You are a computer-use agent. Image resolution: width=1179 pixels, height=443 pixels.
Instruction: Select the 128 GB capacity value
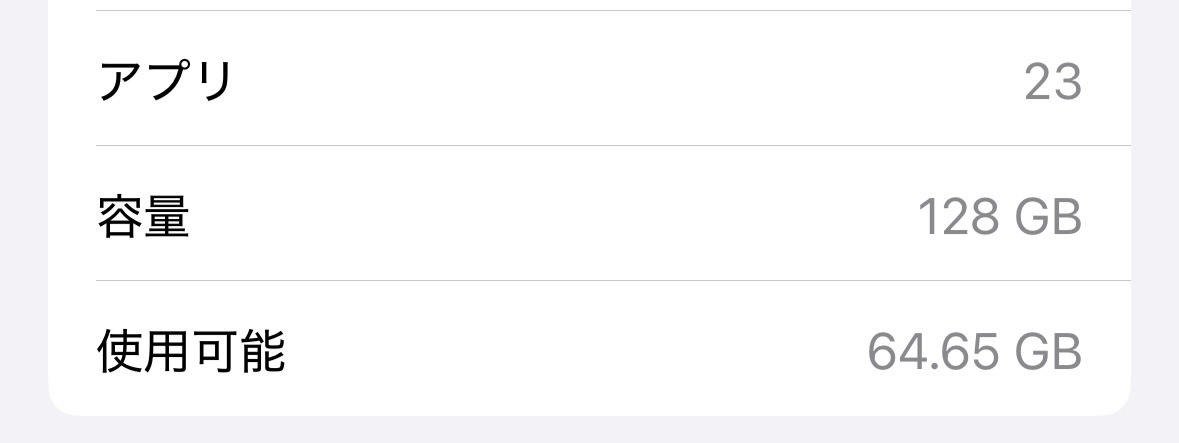[999, 217]
